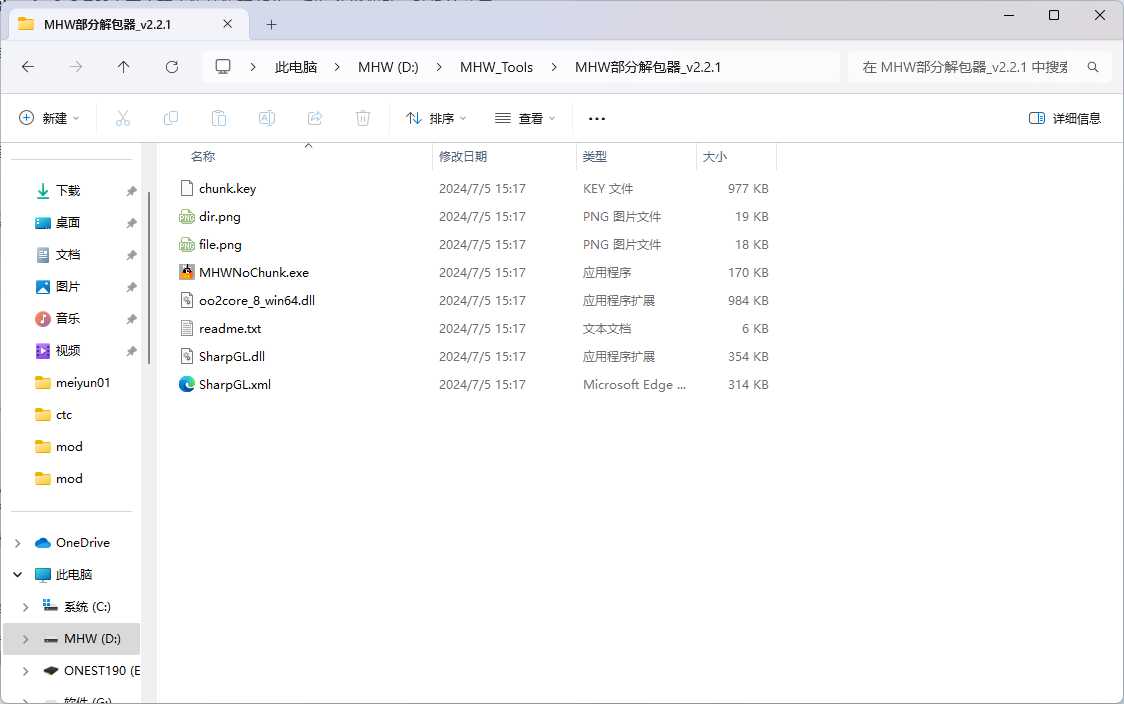Screen dimensions: 1124x704
Task: Select the dir.png image file icon
Action: [x=187, y=216]
